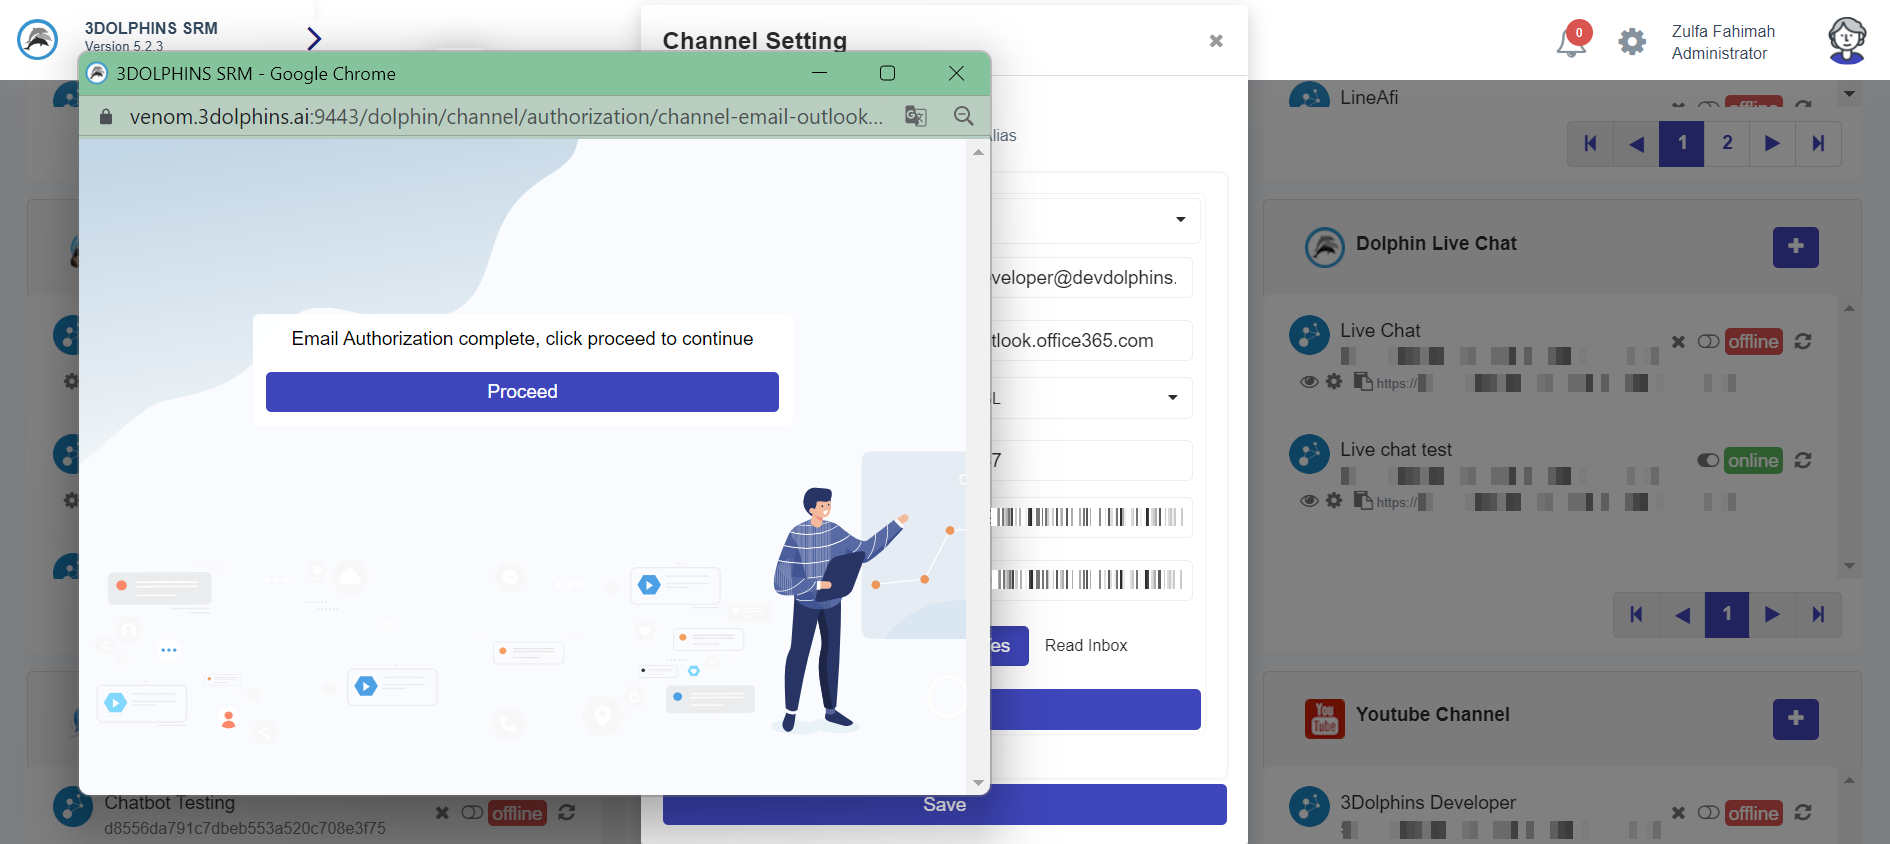This screenshot has height=844, width=1890.
Task: Delete the Live Chat channel
Action: (x=1678, y=342)
